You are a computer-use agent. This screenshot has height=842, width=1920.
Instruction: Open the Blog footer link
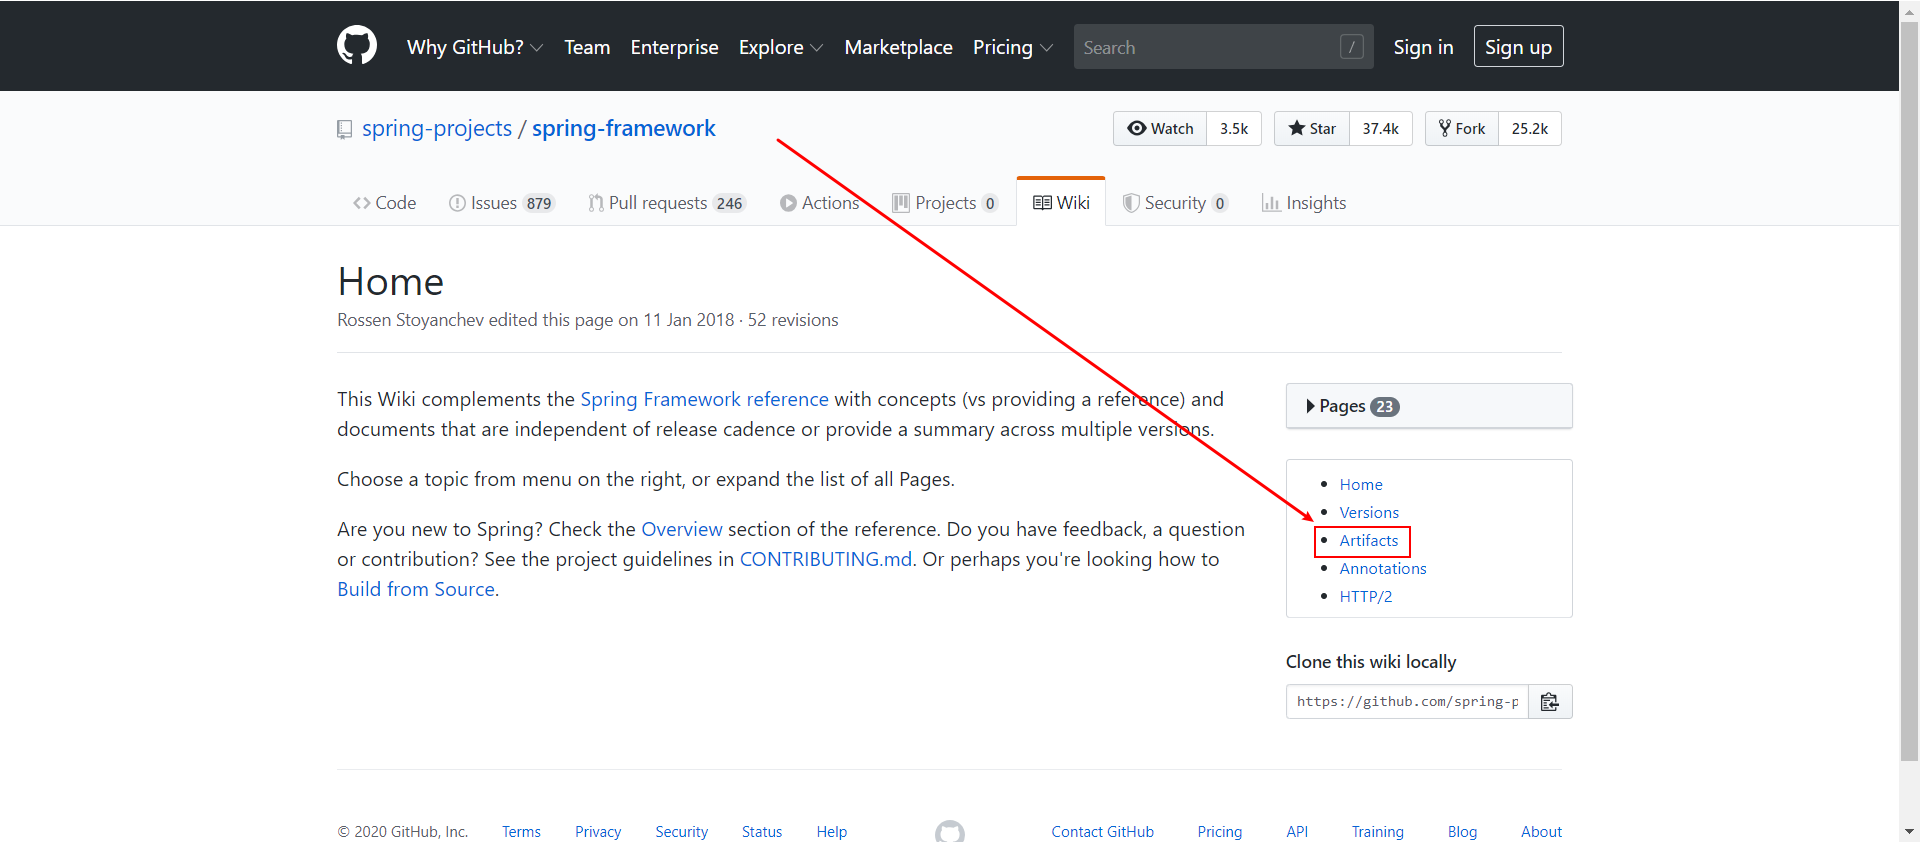pyautogui.click(x=1462, y=831)
